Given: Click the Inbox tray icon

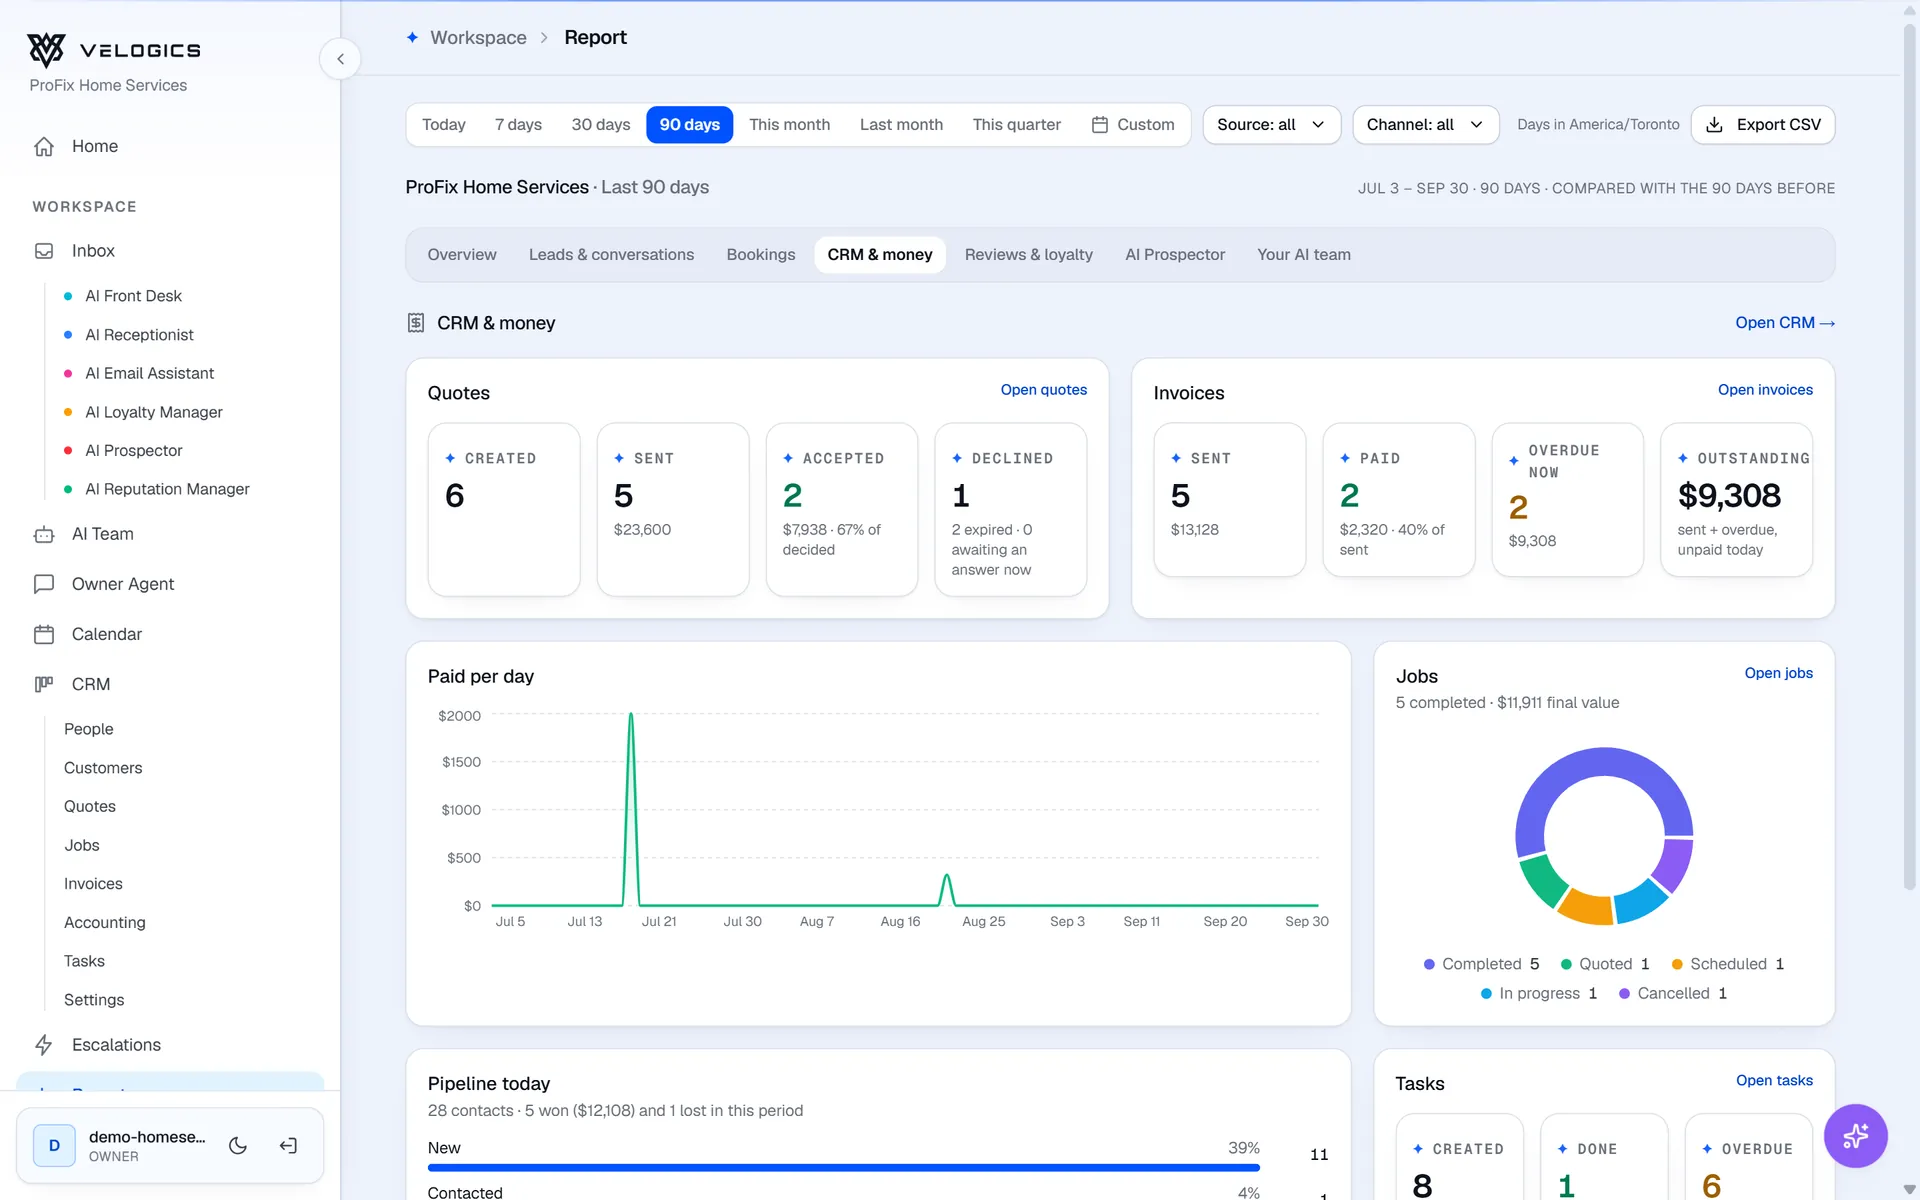Looking at the screenshot, I should (x=44, y=251).
